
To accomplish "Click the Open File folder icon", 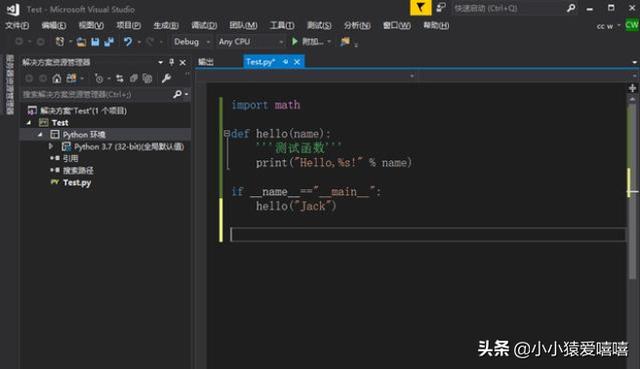I will pos(81,42).
